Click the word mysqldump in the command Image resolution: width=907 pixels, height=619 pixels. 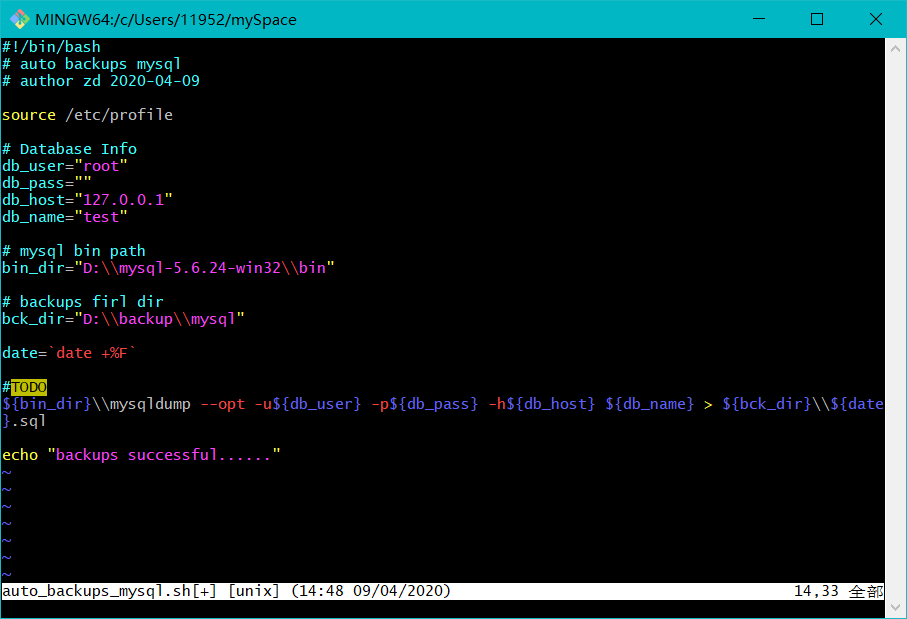pos(150,404)
